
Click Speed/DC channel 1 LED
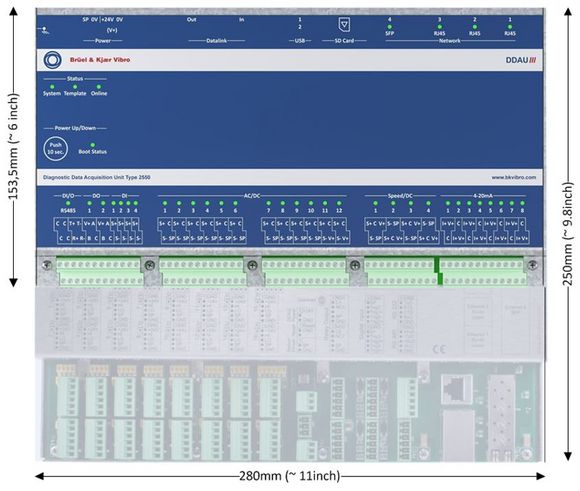[375, 203]
